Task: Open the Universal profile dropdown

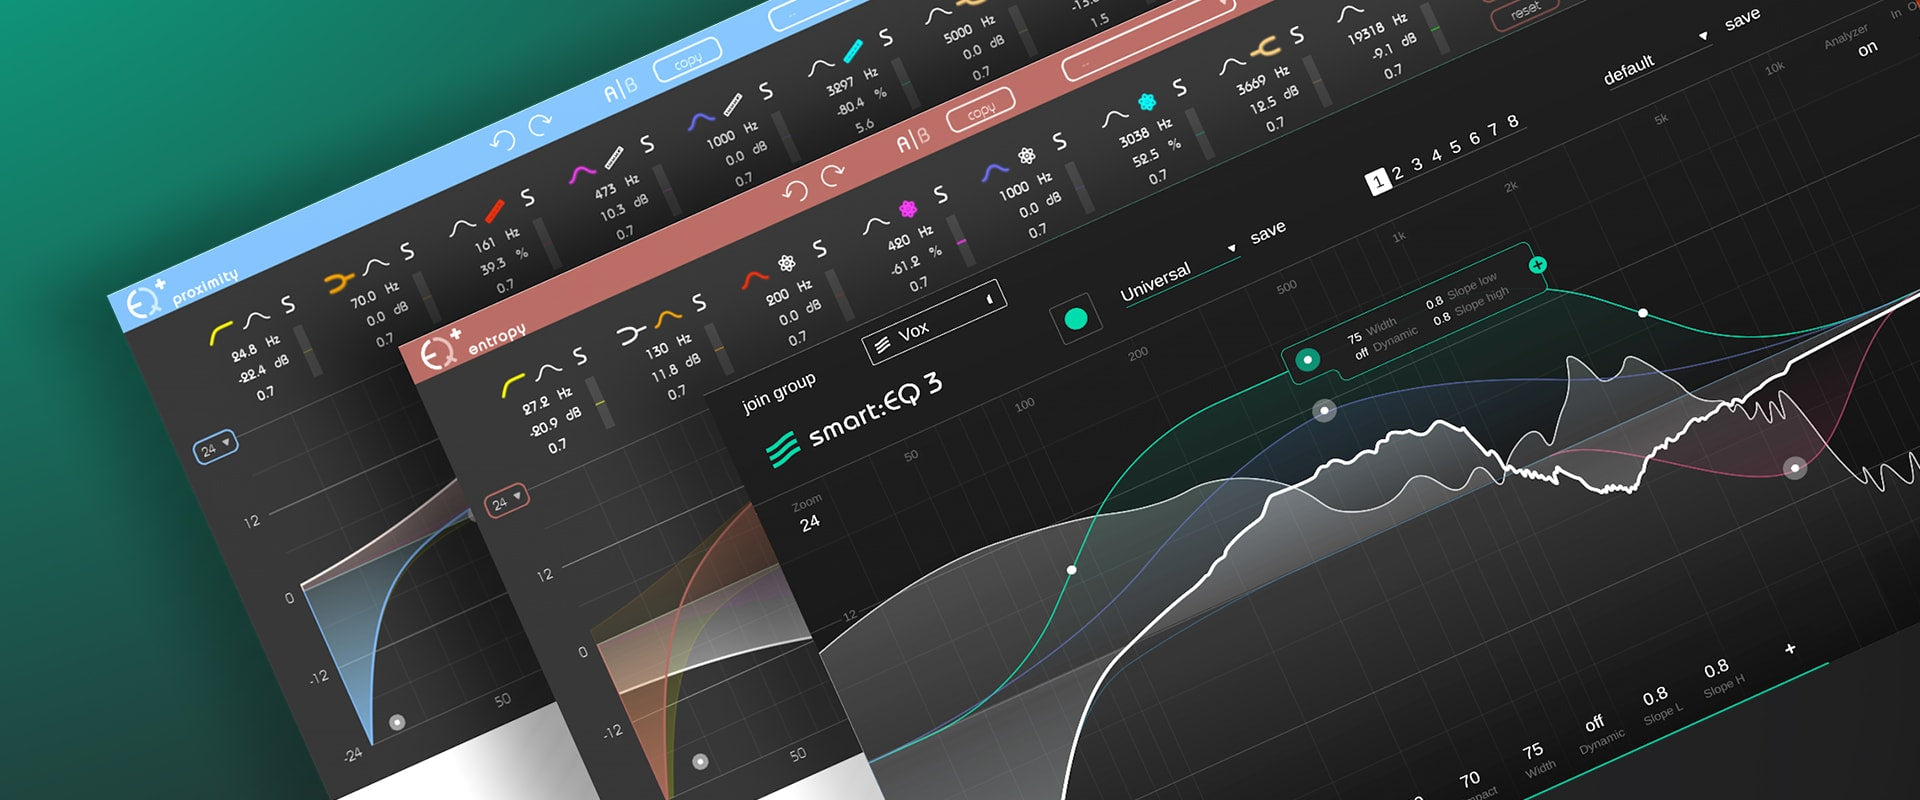Action: pos(1231,249)
